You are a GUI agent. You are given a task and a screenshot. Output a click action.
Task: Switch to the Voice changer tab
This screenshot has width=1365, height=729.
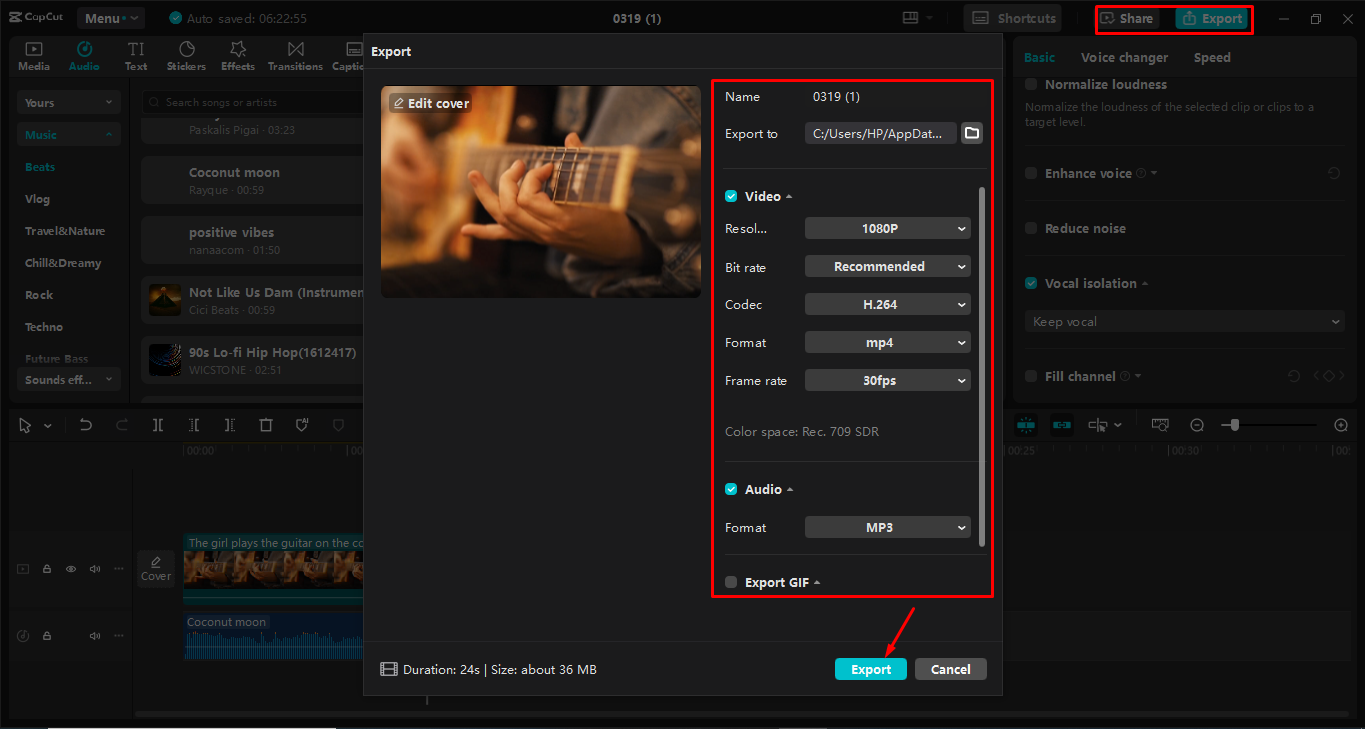tap(1125, 57)
